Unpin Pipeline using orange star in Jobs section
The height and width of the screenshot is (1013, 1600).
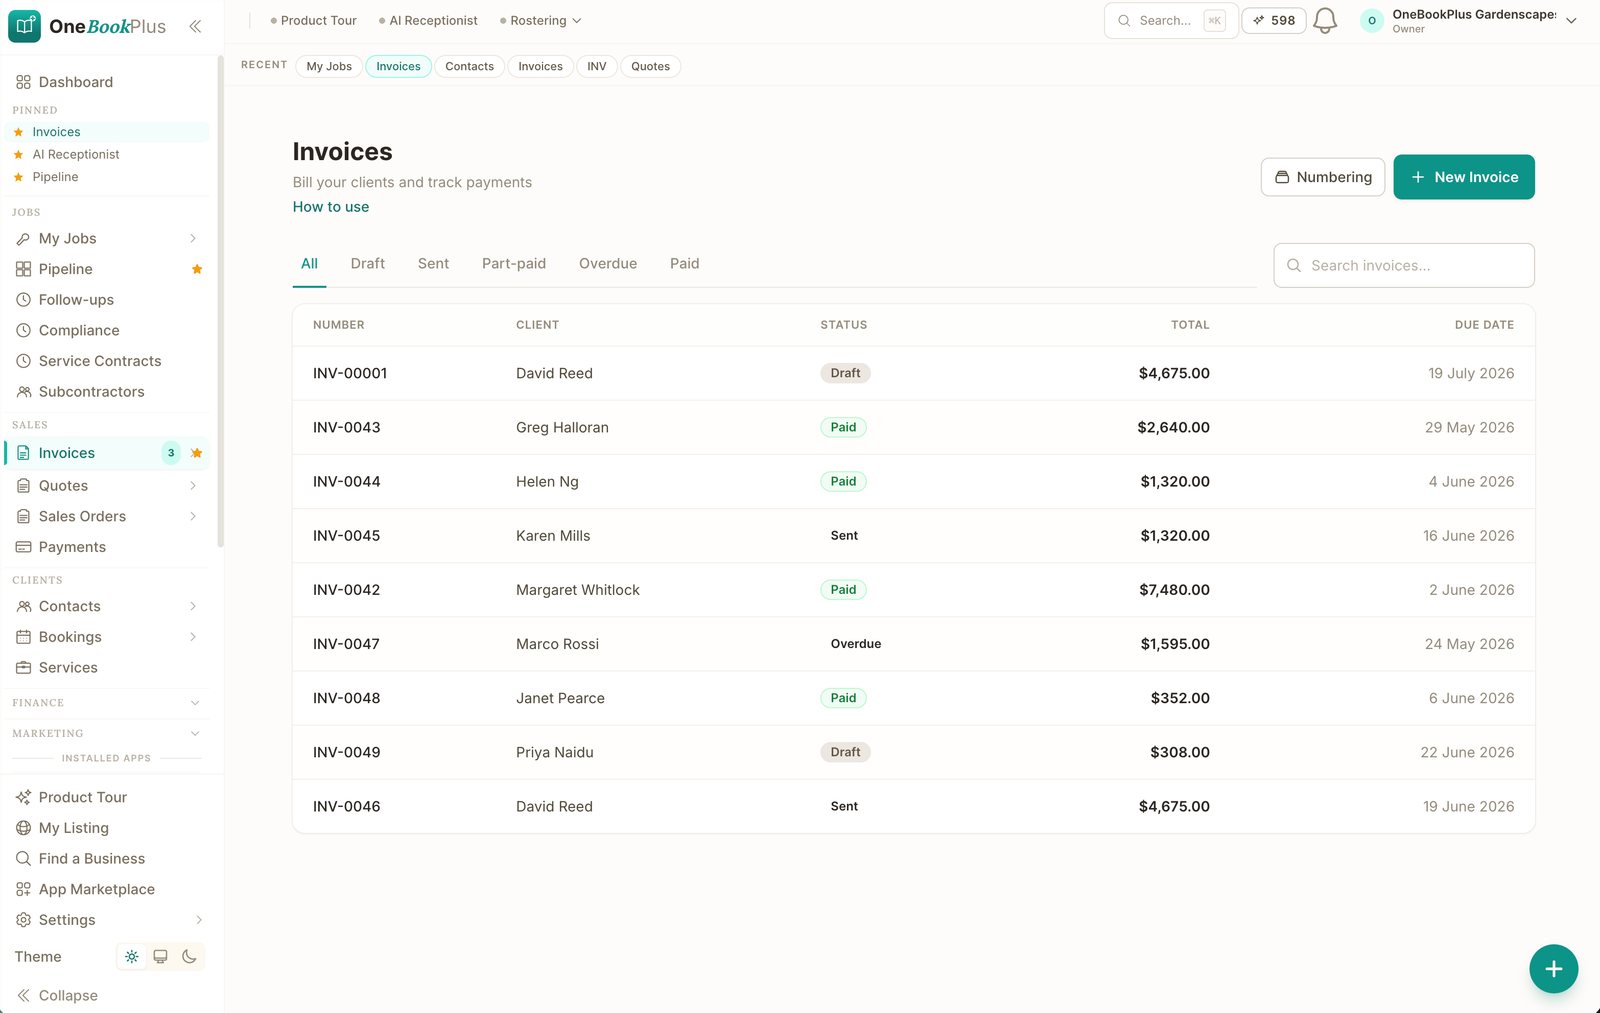(197, 269)
